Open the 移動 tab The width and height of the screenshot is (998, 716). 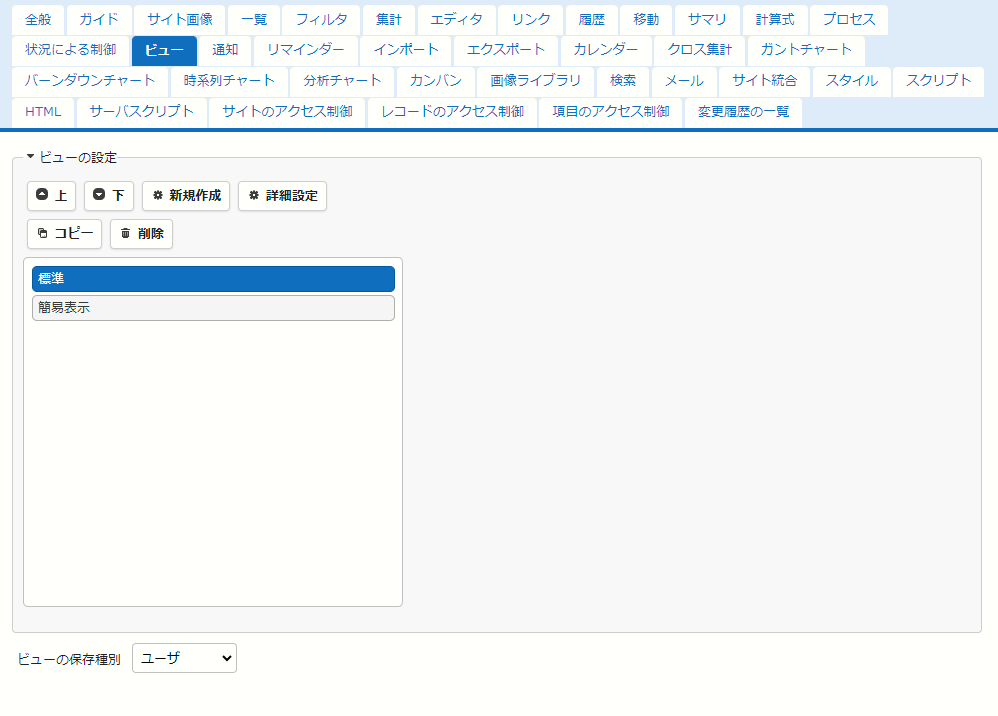(646, 20)
